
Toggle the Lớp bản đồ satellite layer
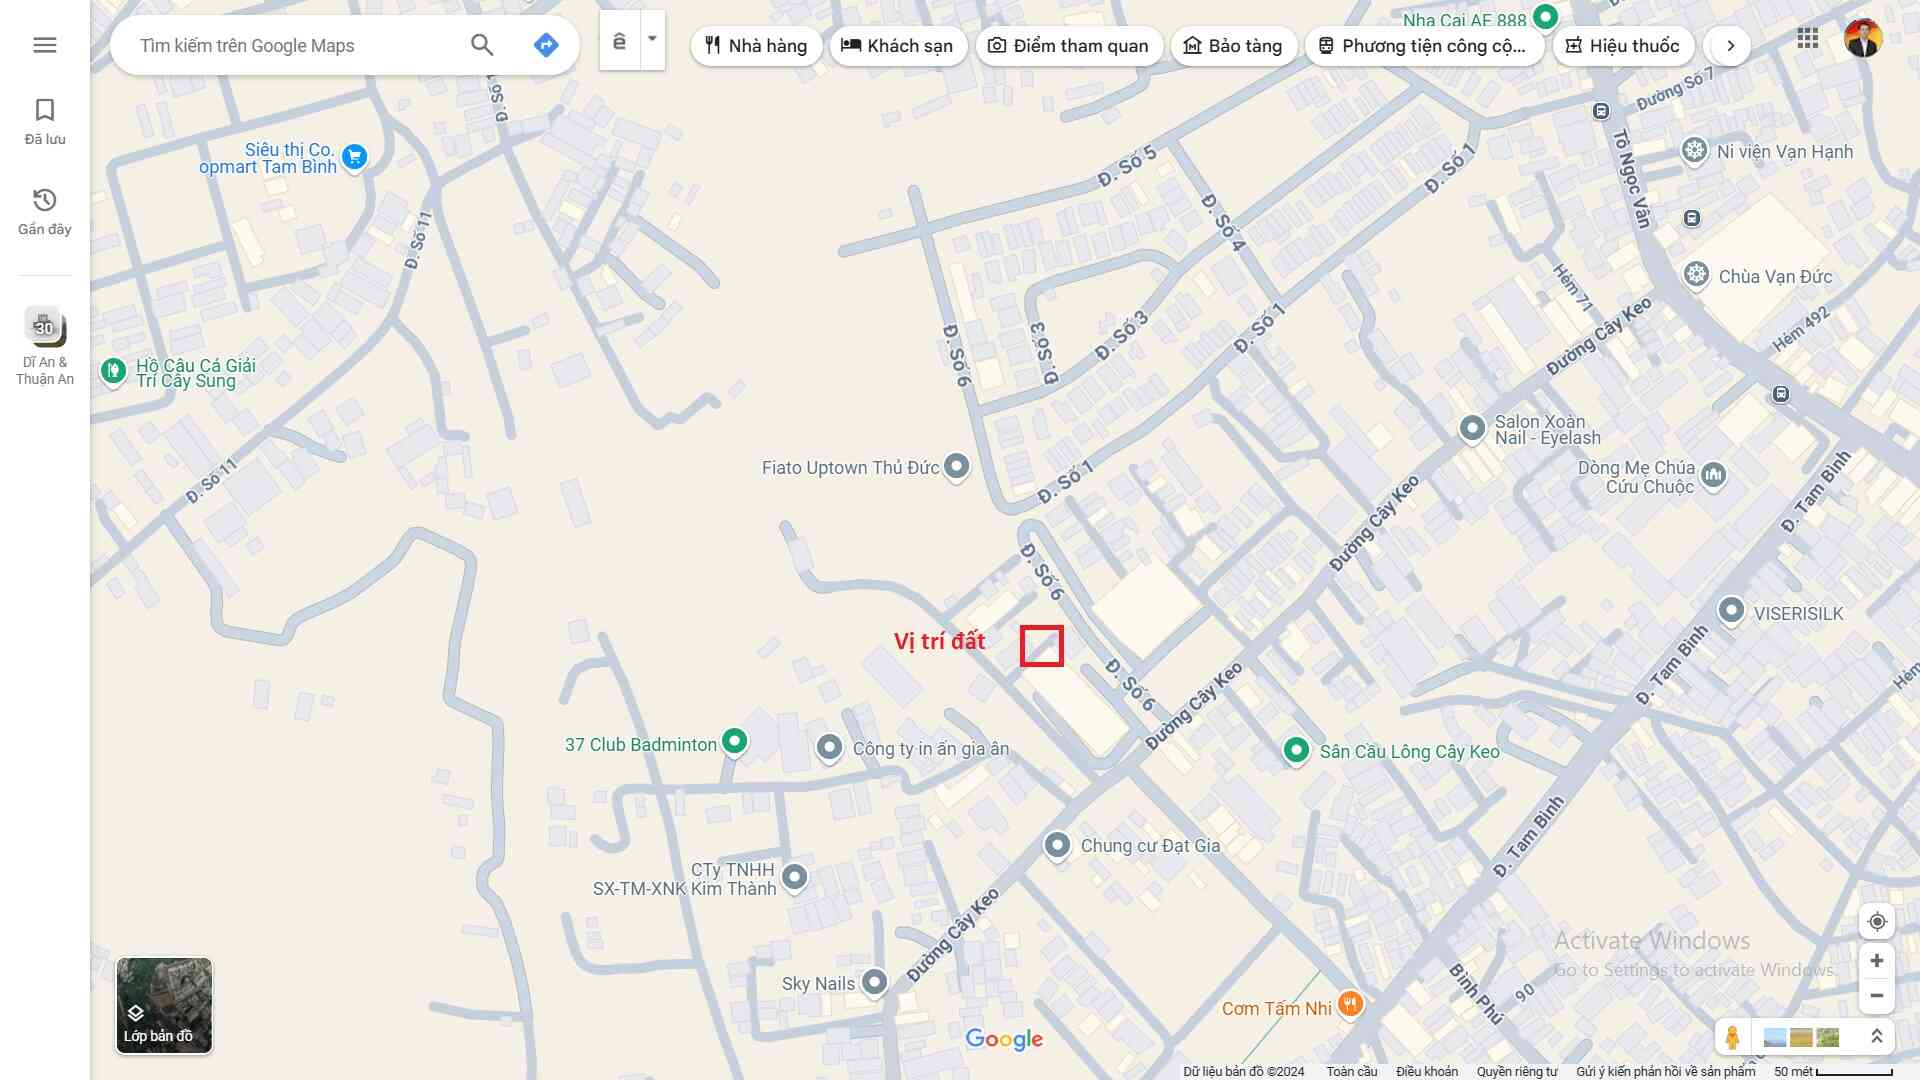164,1005
